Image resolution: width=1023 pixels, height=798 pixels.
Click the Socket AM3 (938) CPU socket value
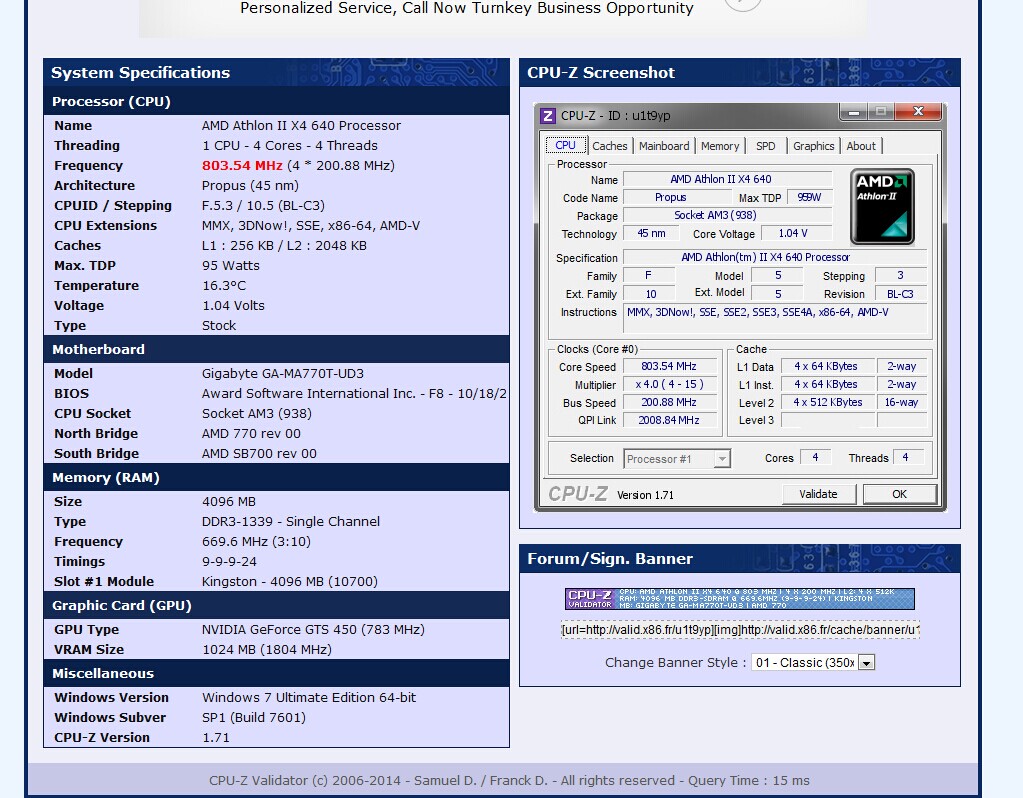pos(256,414)
